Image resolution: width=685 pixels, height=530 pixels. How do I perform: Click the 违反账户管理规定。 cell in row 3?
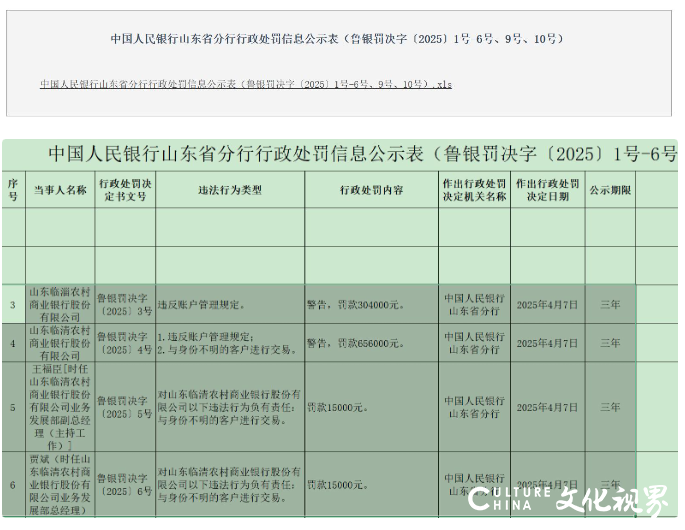[x=230, y=305]
